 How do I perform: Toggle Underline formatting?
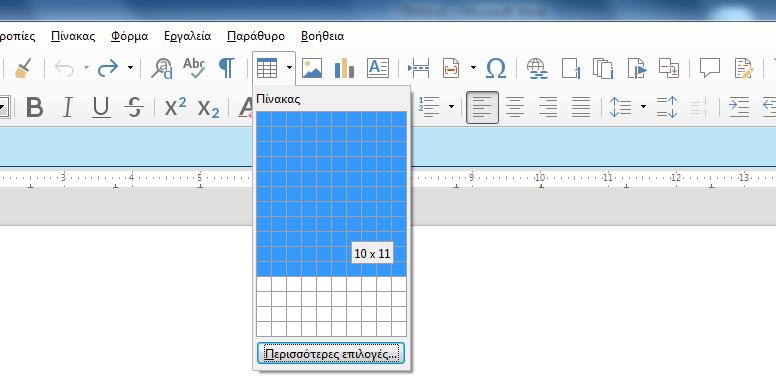tap(101, 107)
